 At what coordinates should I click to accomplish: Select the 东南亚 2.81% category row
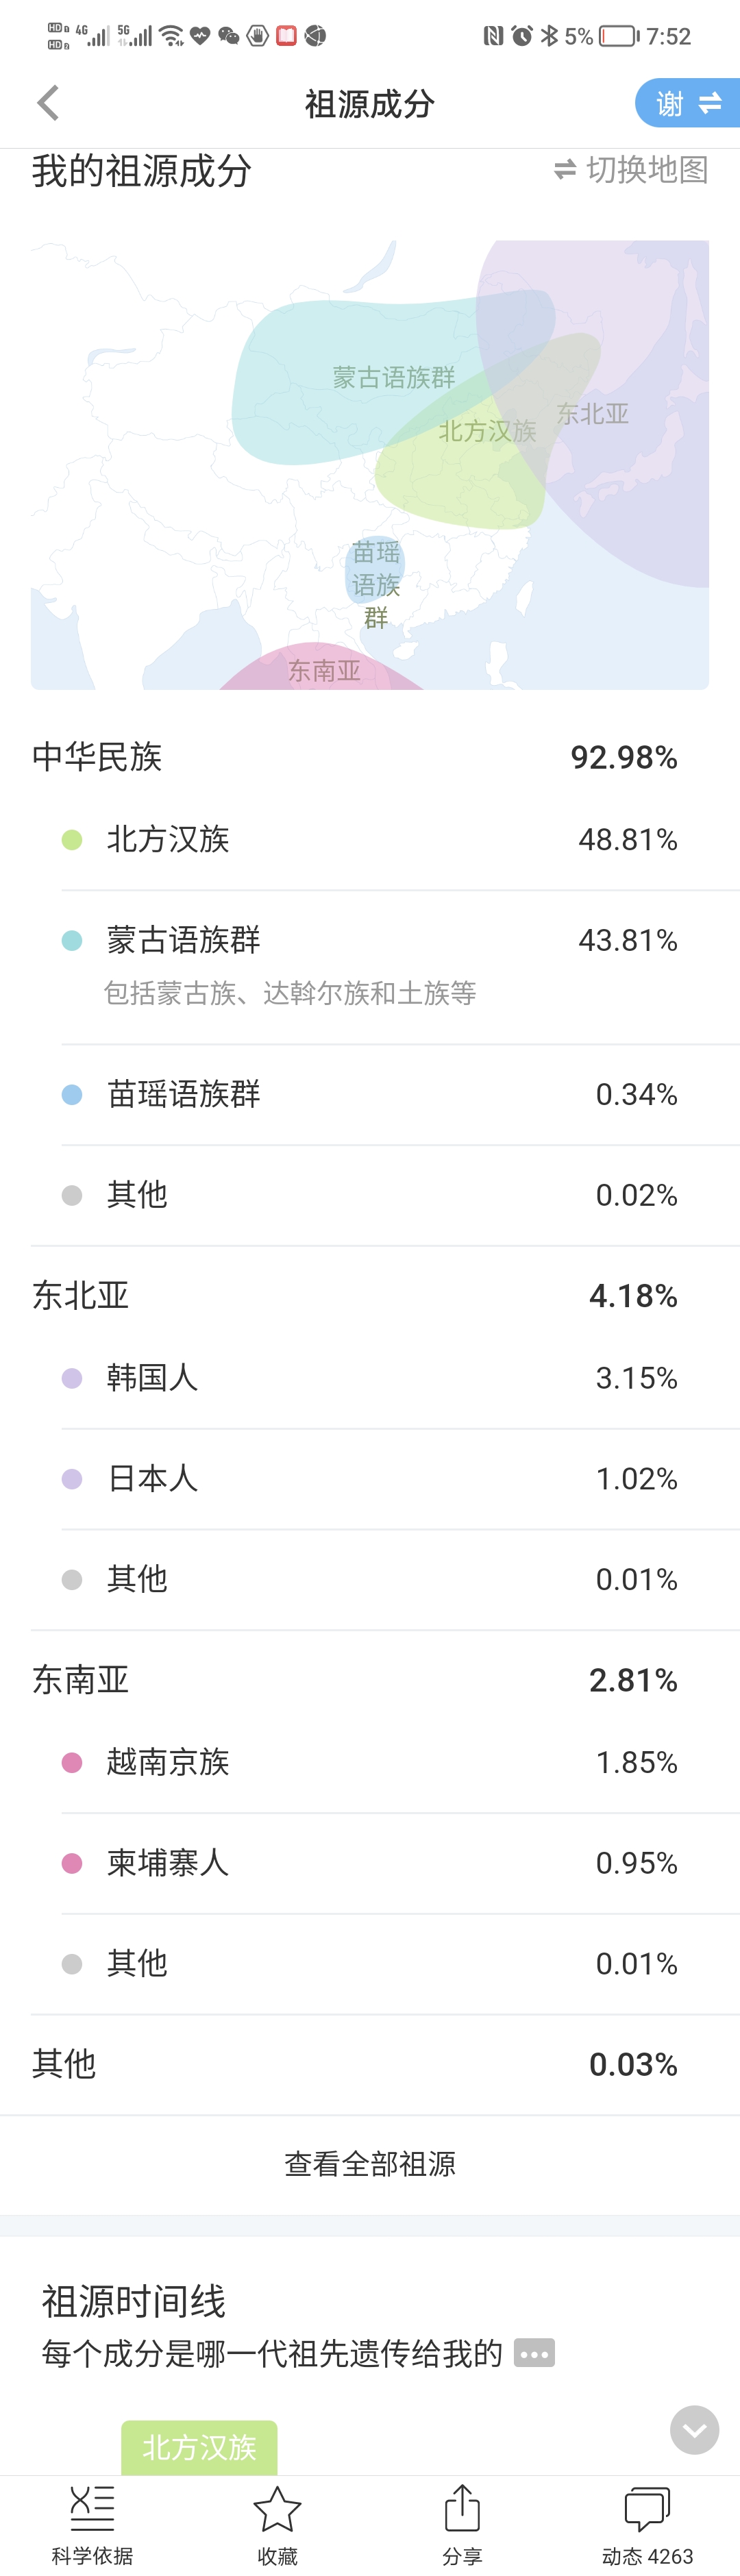(x=370, y=1680)
